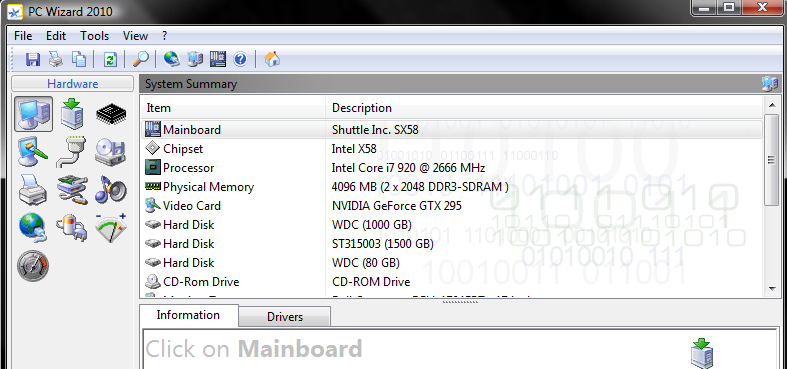Click the dotted splitter grip above the Information panel
Image resolution: width=787 pixels, height=369 pixels.
click(x=460, y=302)
